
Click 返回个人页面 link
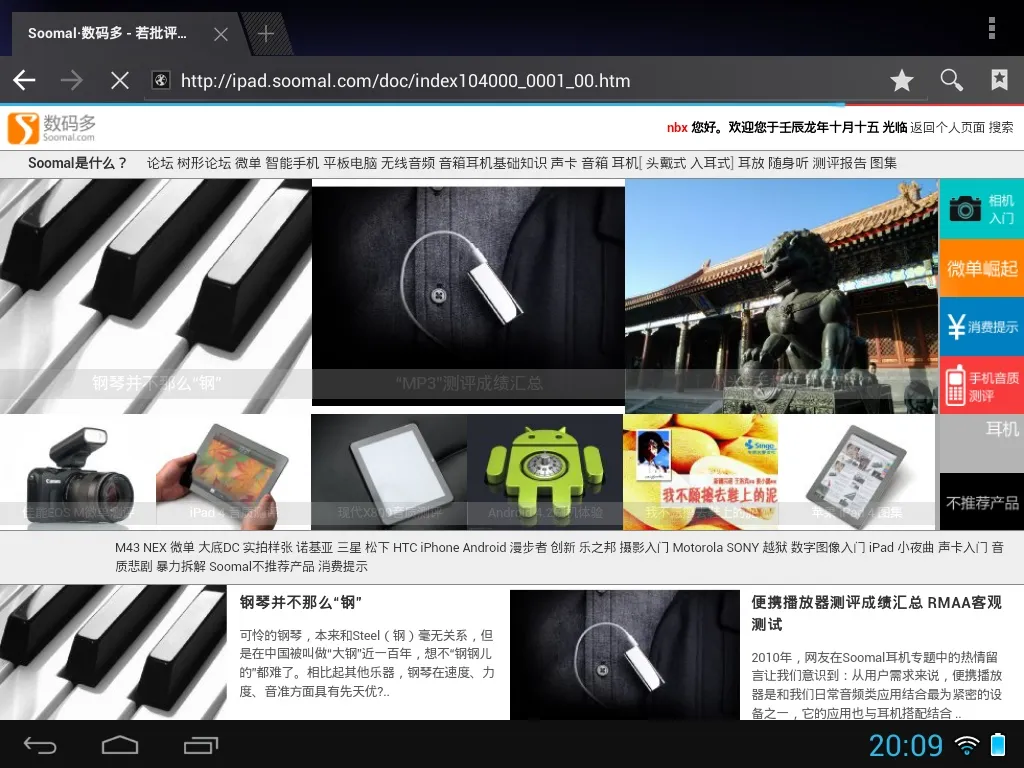pos(948,127)
